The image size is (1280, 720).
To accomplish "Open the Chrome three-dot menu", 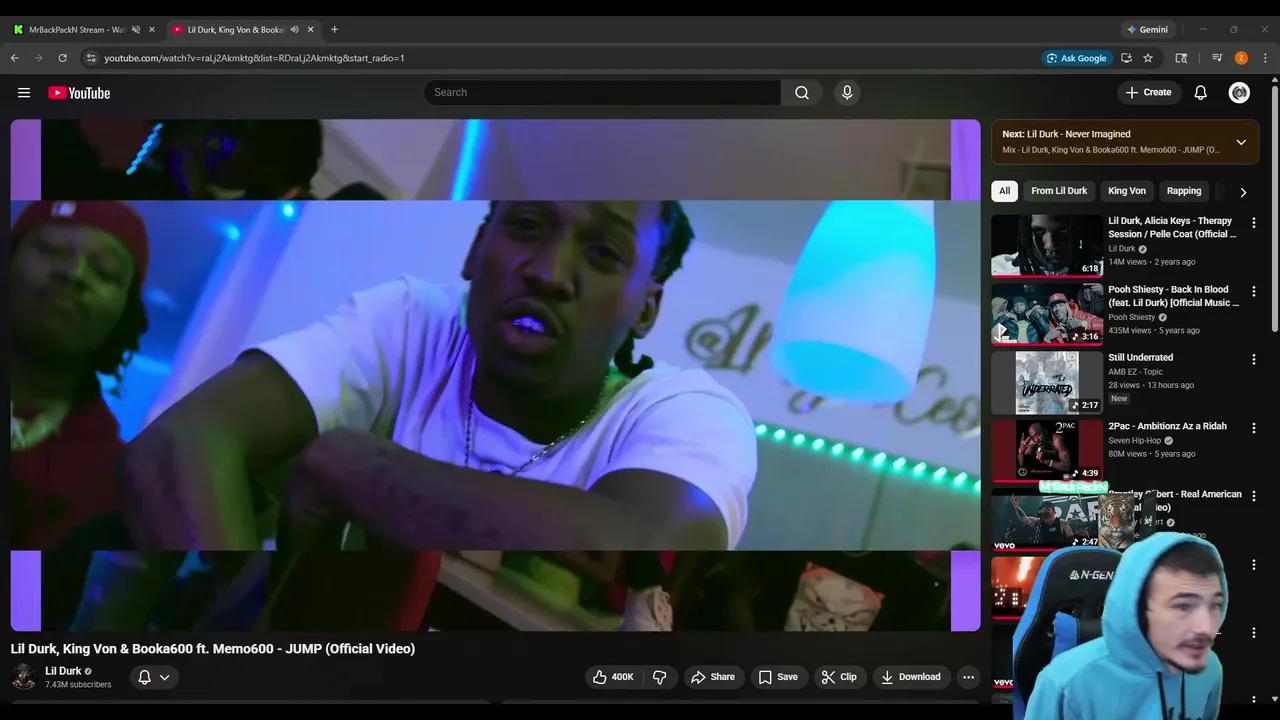I will (x=1265, y=58).
